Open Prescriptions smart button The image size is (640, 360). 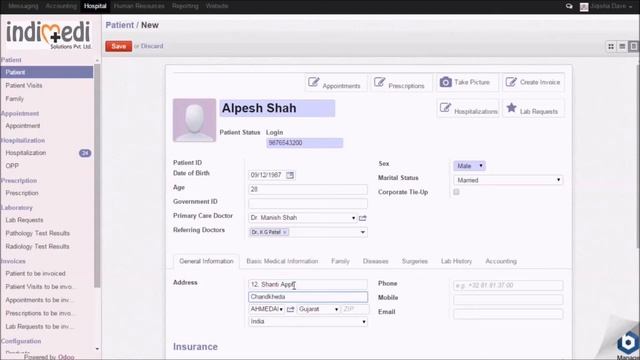coord(401,83)
